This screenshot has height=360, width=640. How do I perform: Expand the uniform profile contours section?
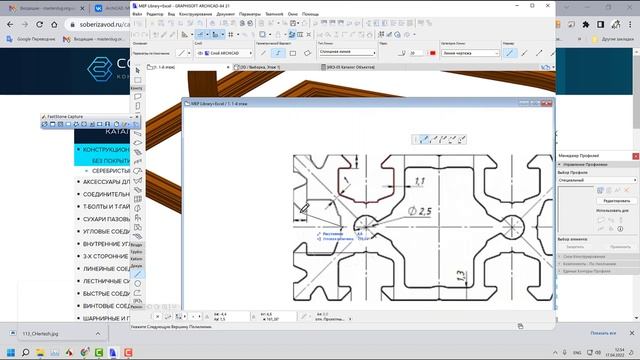(597, 271)
